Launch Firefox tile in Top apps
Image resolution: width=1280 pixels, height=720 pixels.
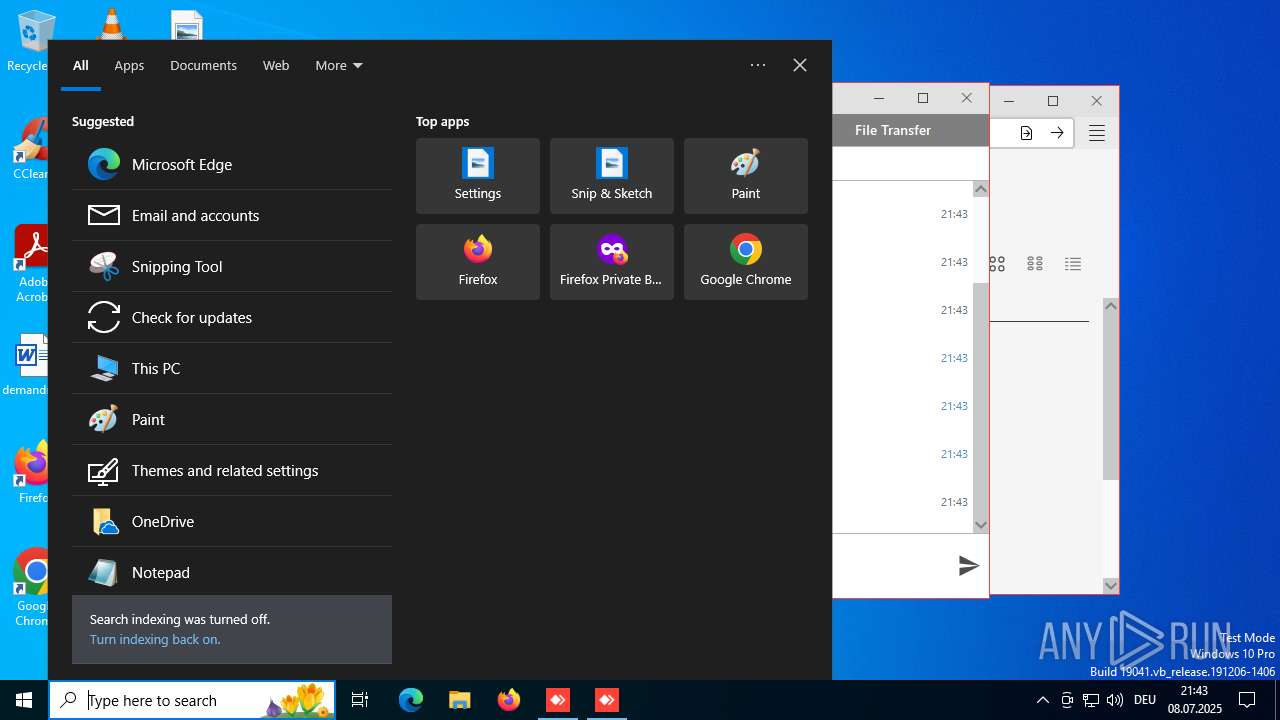coord(478,262)
